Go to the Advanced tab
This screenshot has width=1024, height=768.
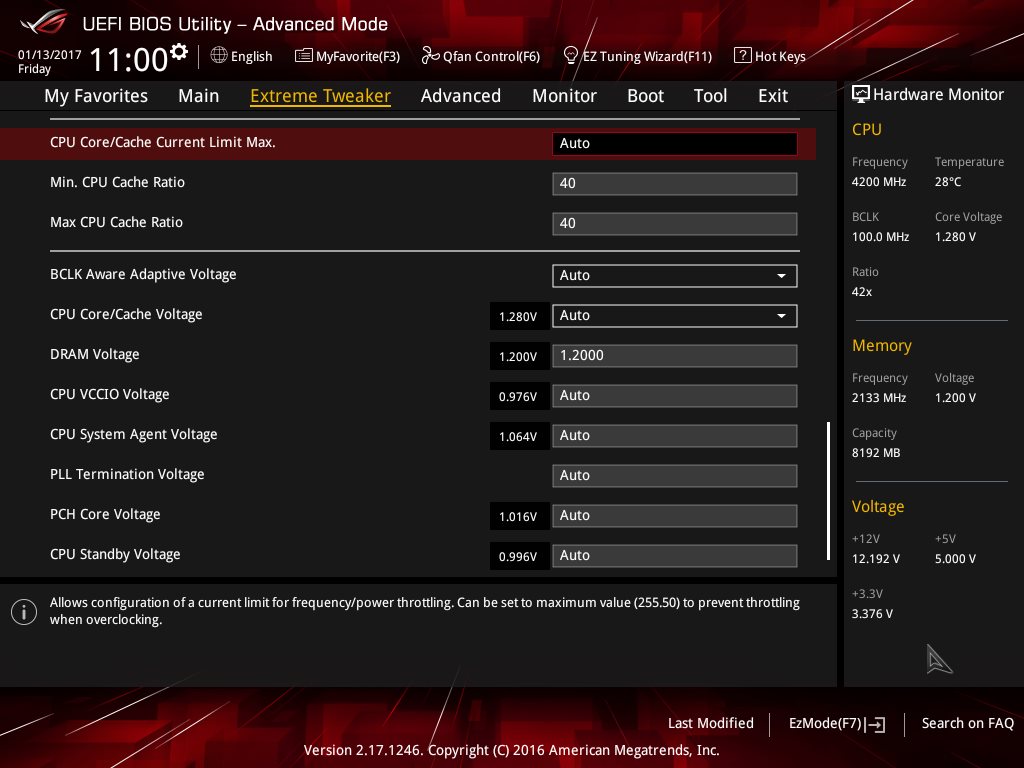pos(460,96)
